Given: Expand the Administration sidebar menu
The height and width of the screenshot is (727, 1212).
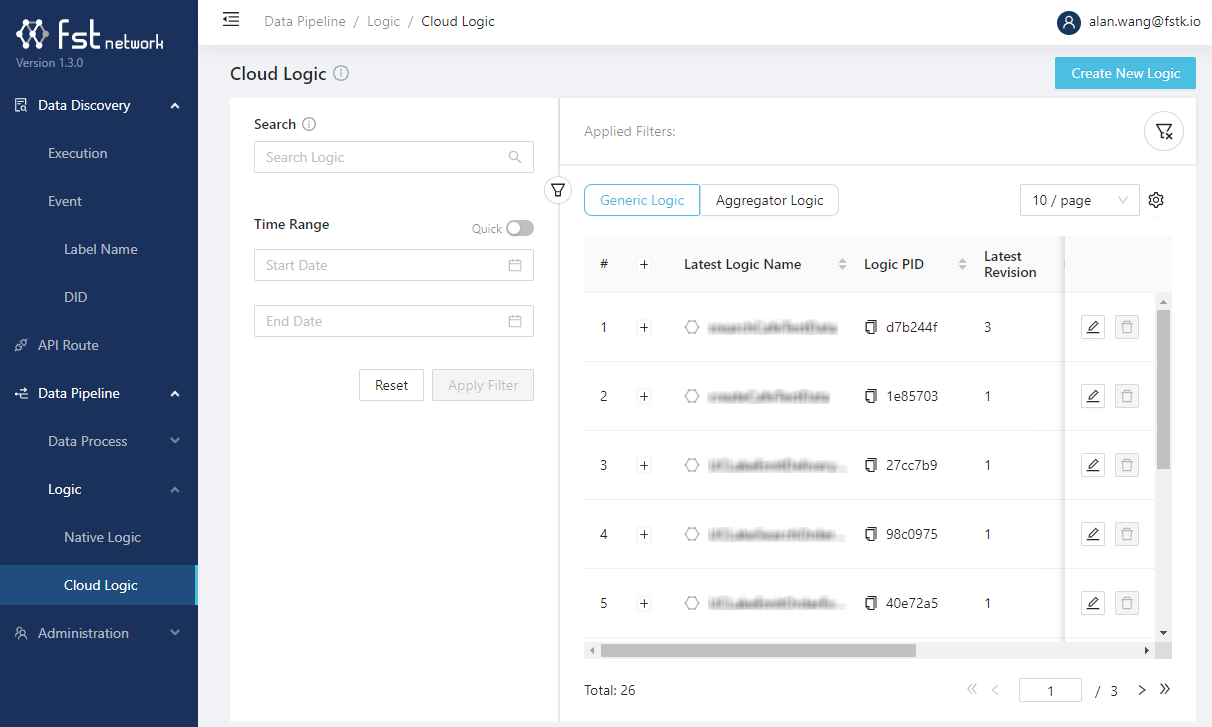Looking at the screenshot, I should coord(99,633).
